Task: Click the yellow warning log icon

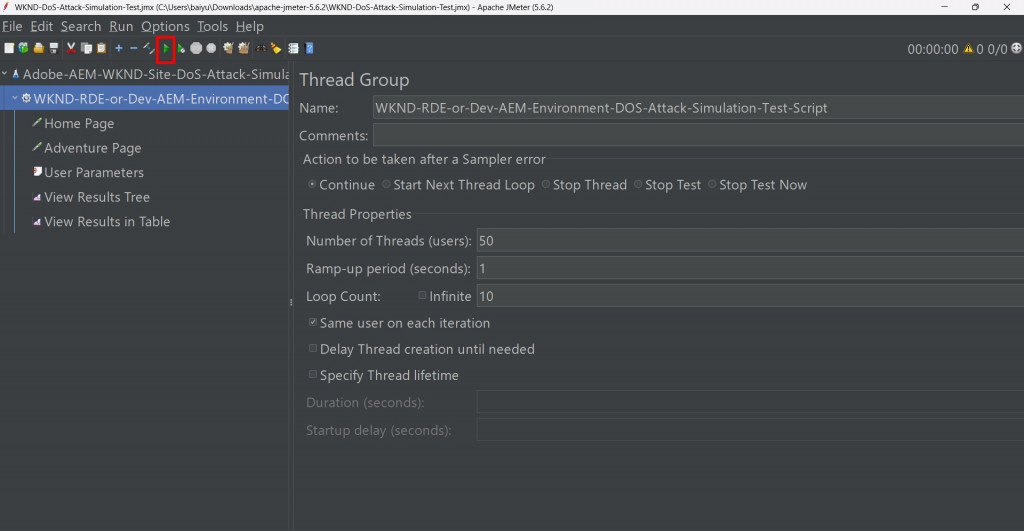Action: click(968, 48)
